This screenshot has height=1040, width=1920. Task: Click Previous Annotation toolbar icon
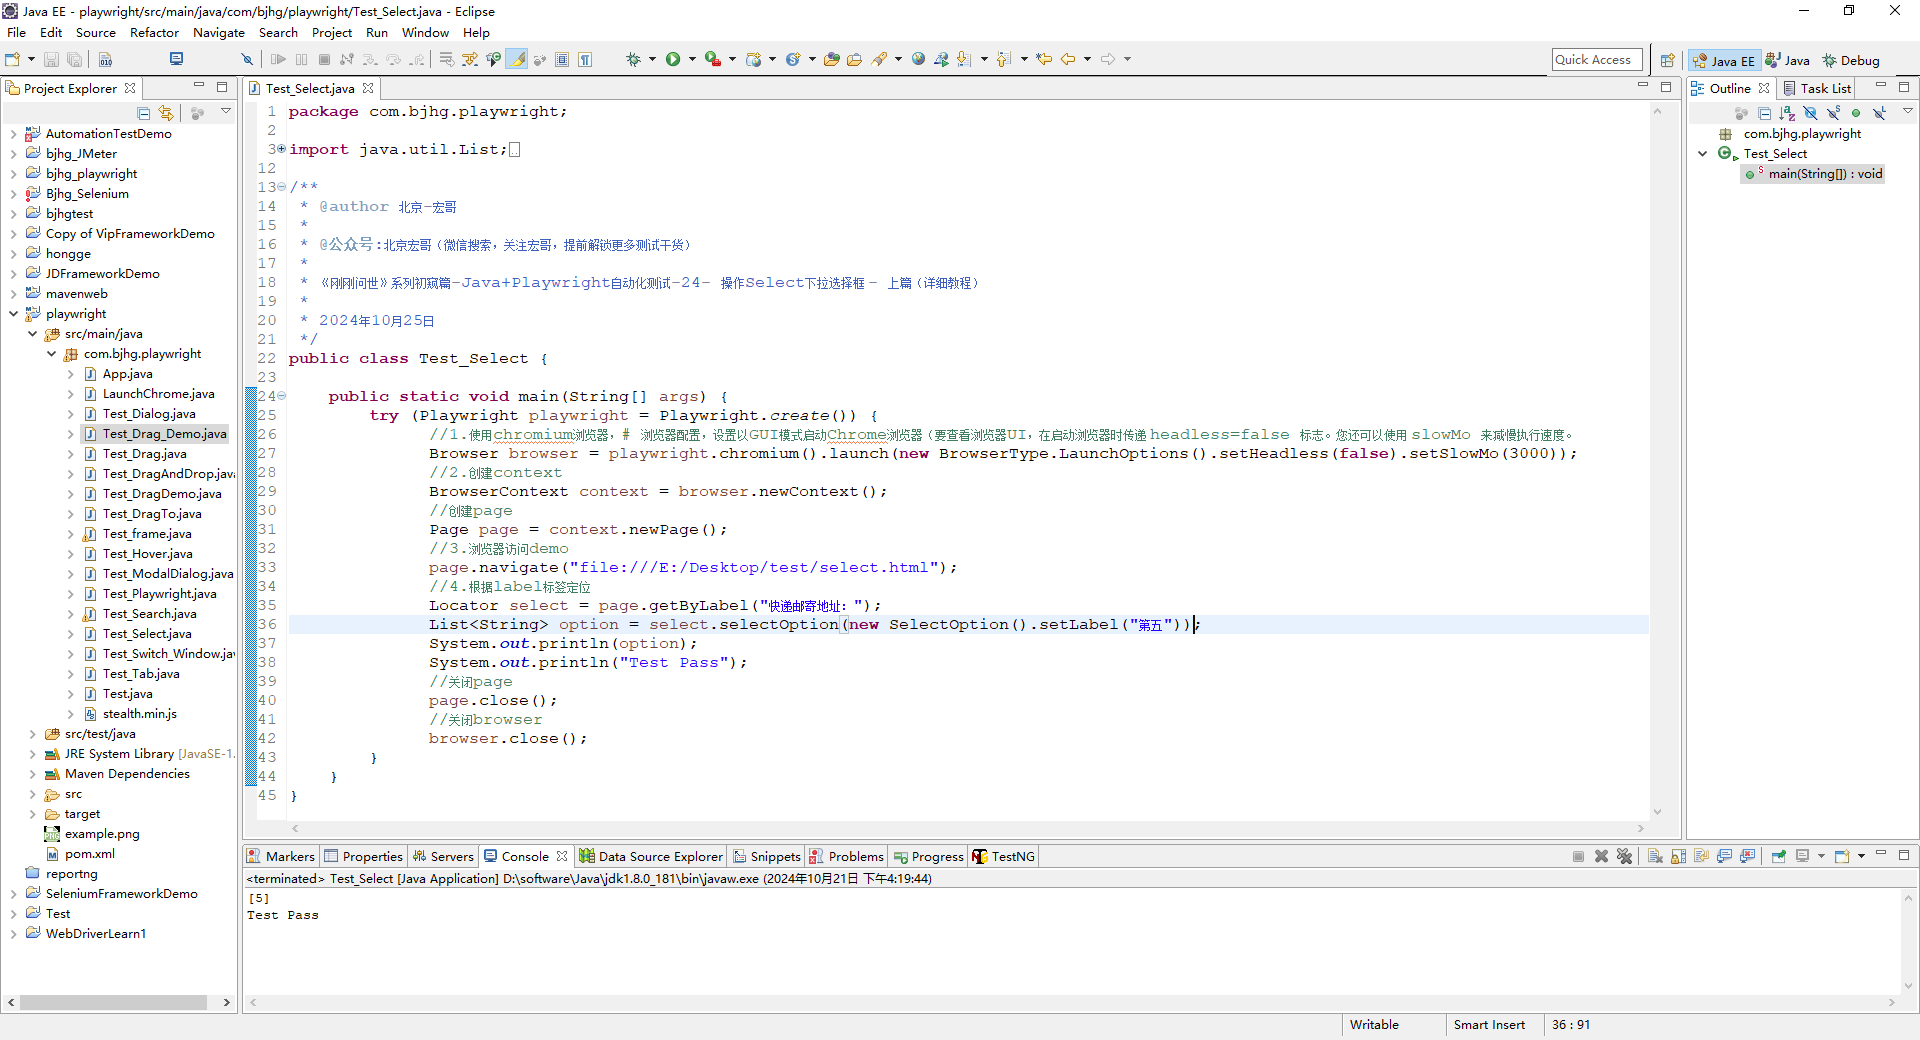[1004, 59]
